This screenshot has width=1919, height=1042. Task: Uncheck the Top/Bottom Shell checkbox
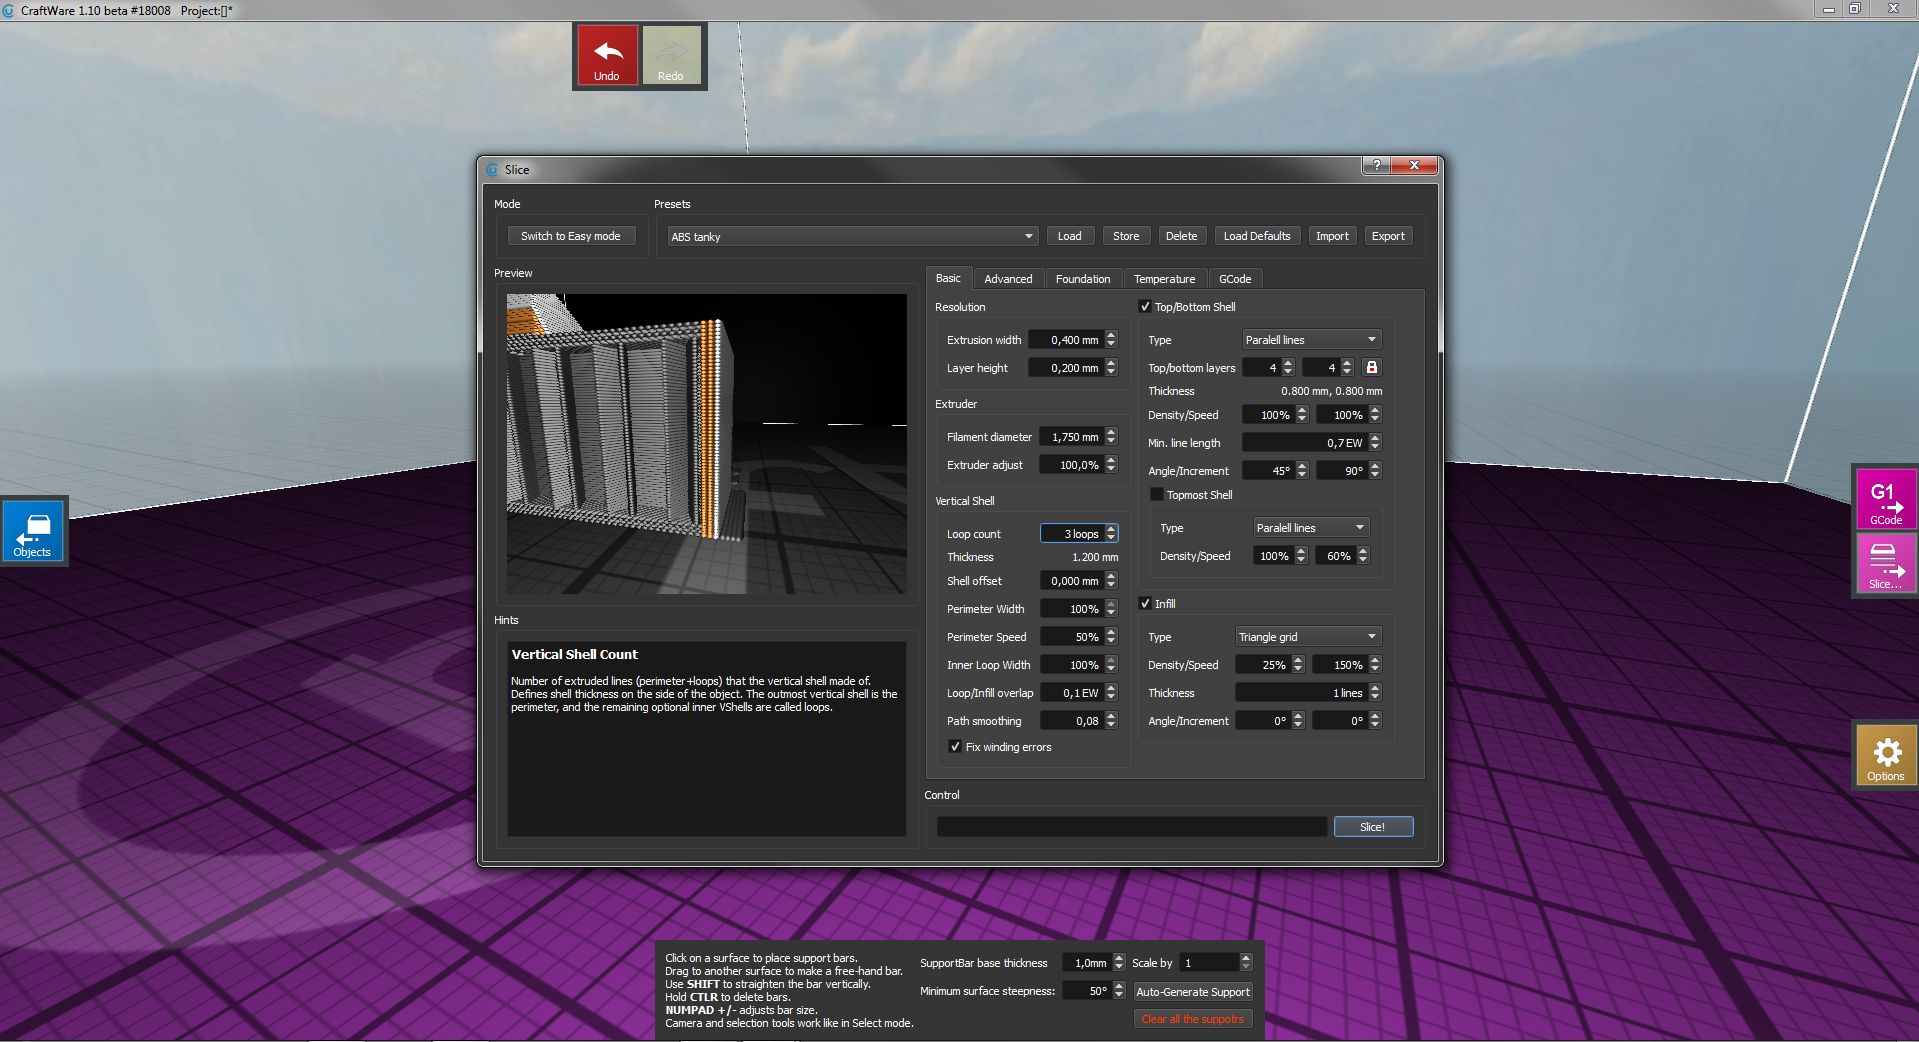click(1145, 307)
